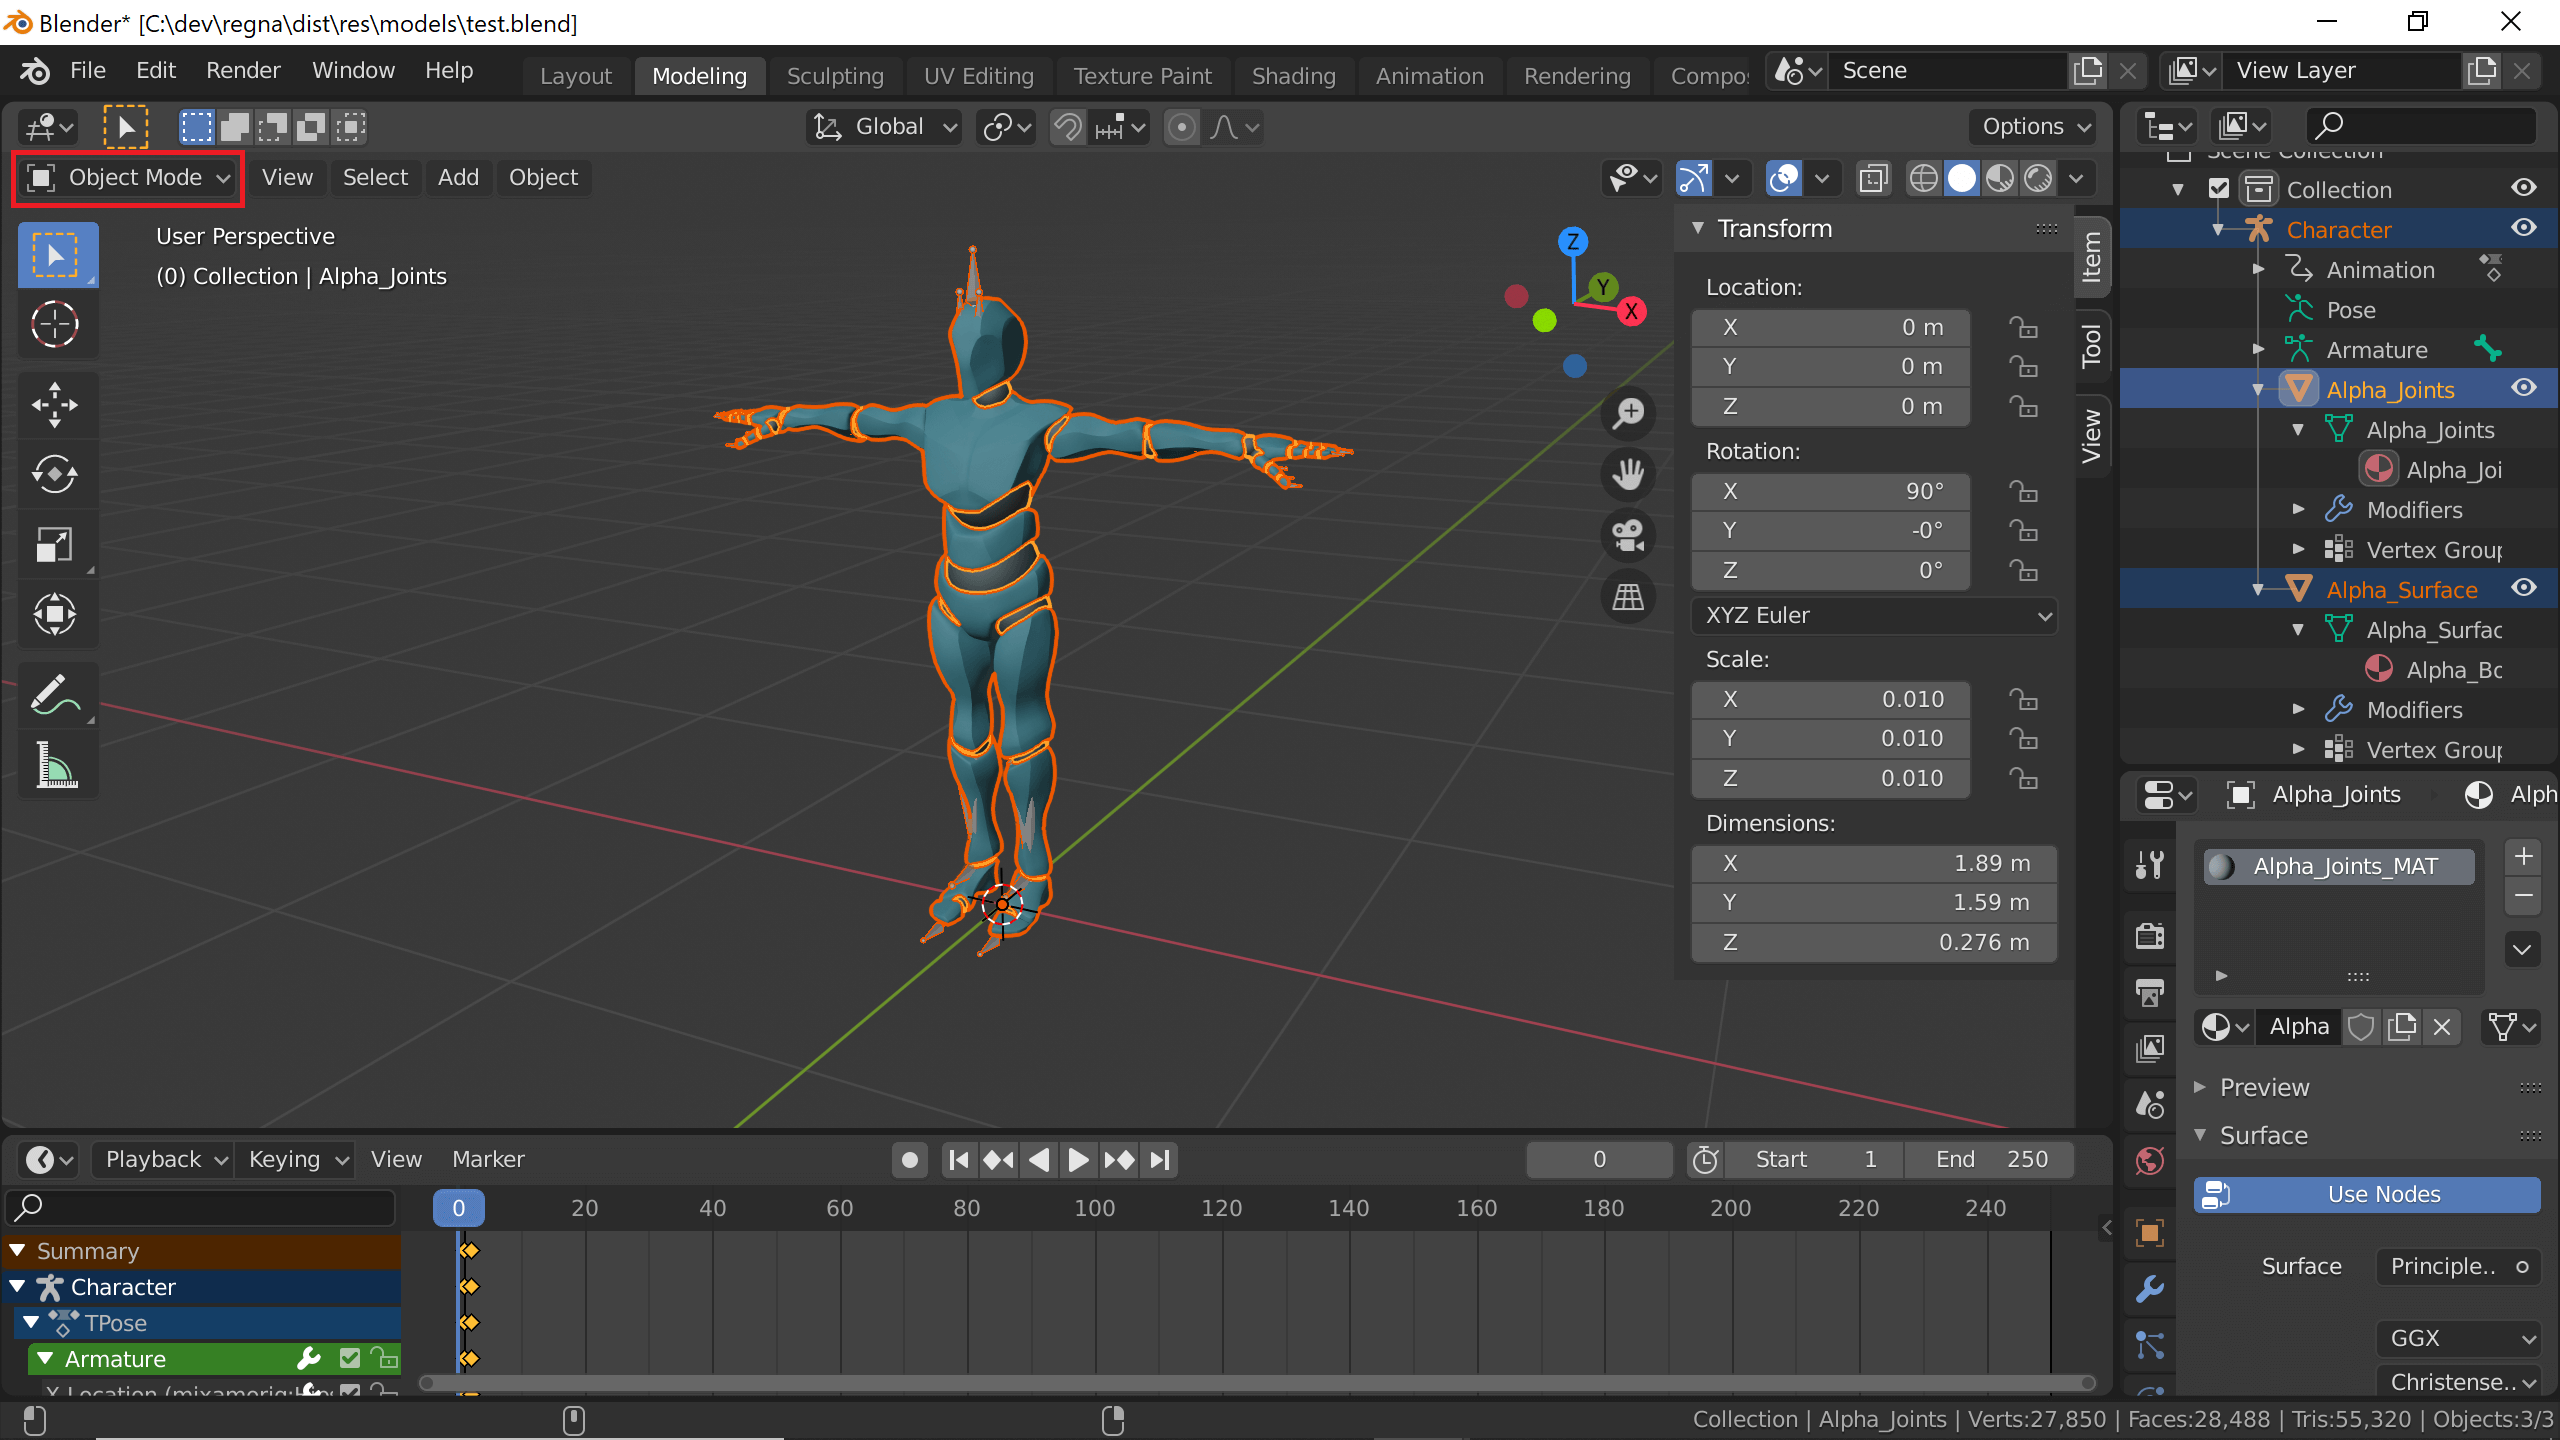Viewport: 2560px width, 1440px height.
Task: Toggle the Collection exclude checkbox
Action: pyautogui.click(x=2219, y=188)
